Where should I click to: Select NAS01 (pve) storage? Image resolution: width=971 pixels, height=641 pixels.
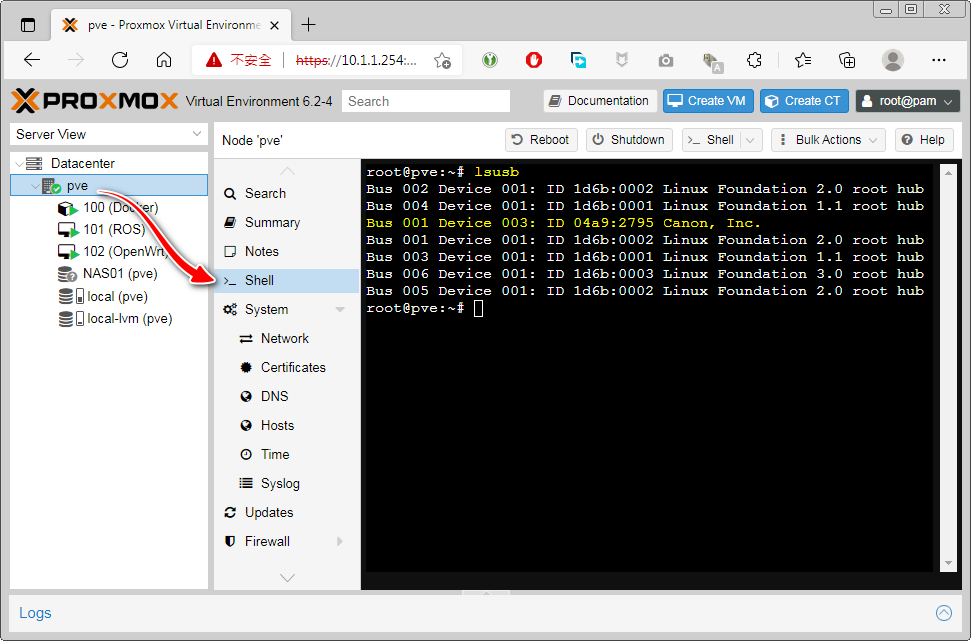[x=119, y=274]
